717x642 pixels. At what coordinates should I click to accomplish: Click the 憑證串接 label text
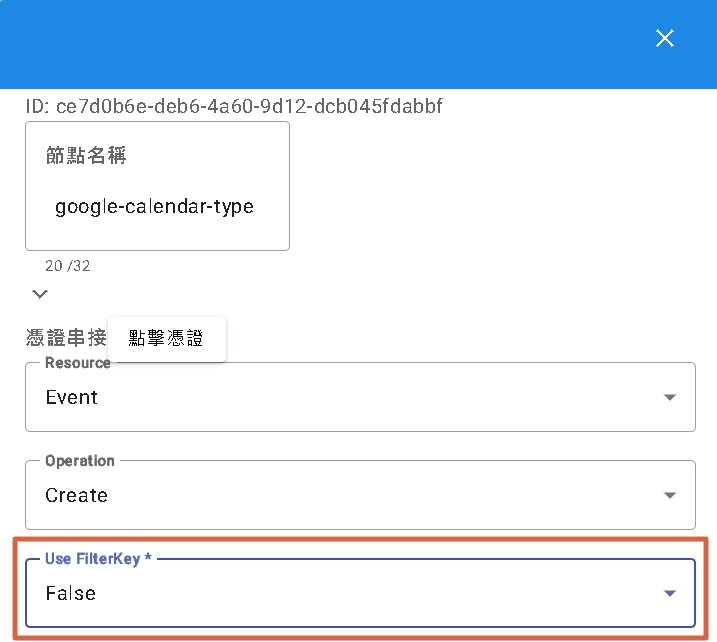[x=65, y=339]
